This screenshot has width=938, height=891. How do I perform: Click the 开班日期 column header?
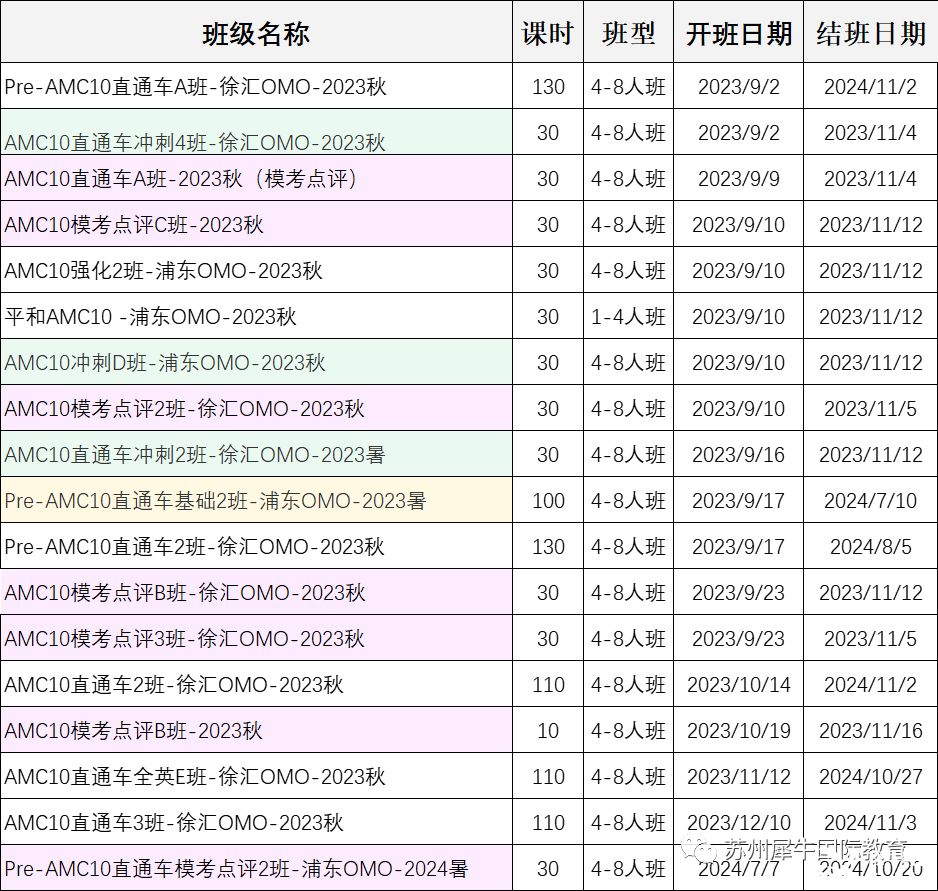pyautogui.click(x=738, y=34)
